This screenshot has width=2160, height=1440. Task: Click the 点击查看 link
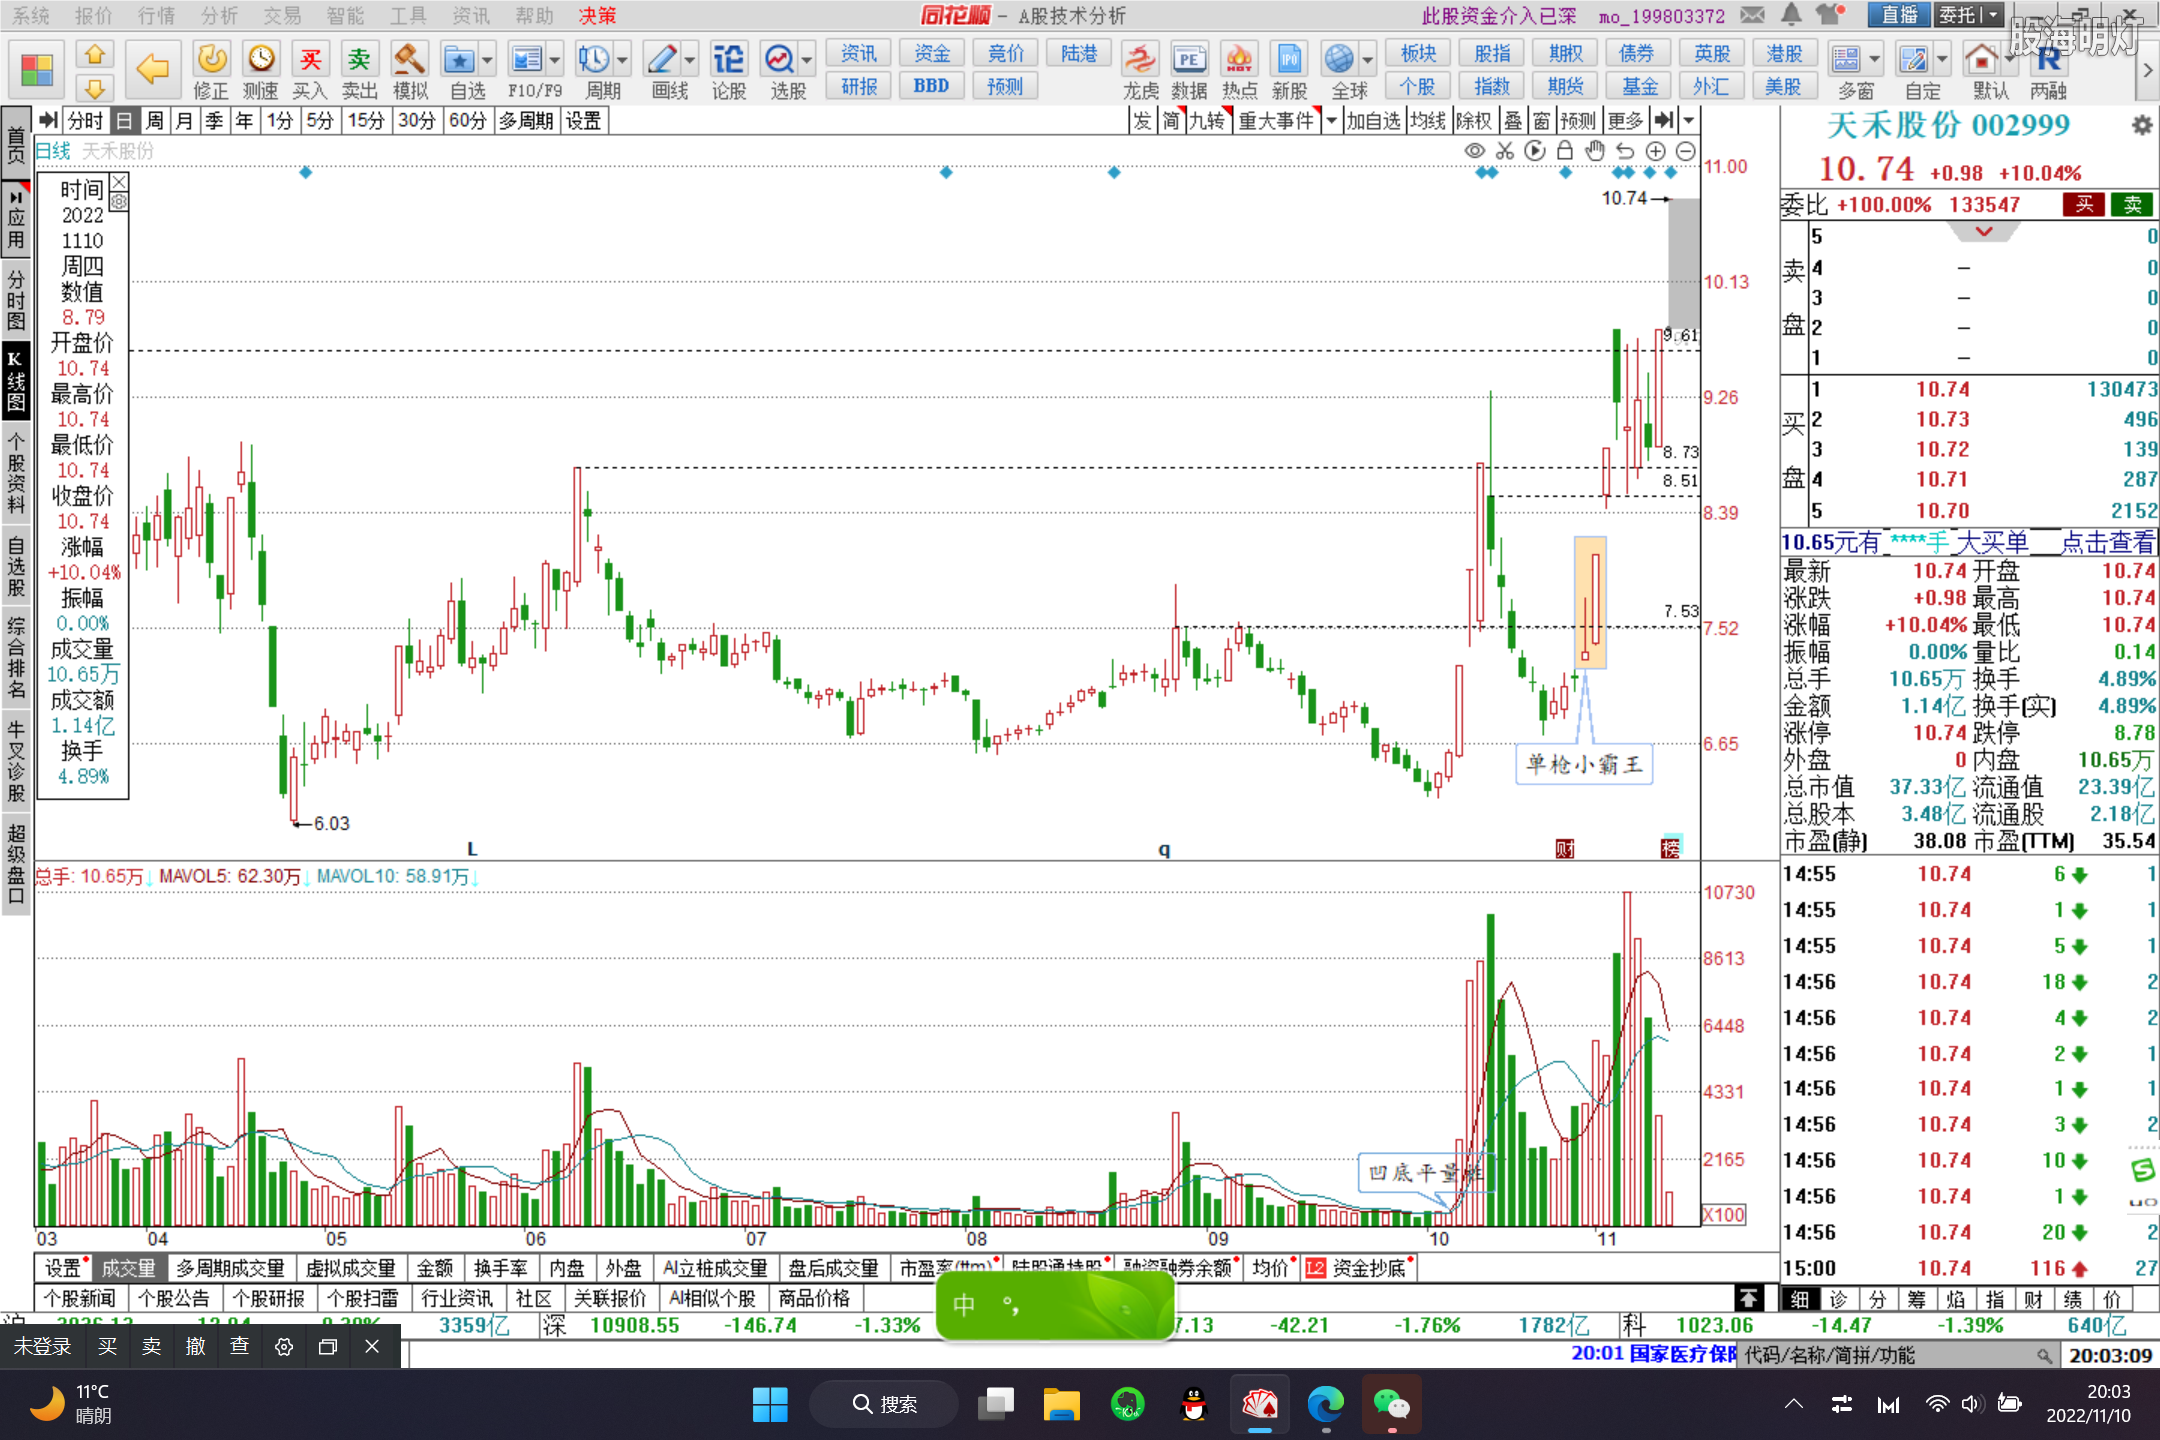point(2108,543)
